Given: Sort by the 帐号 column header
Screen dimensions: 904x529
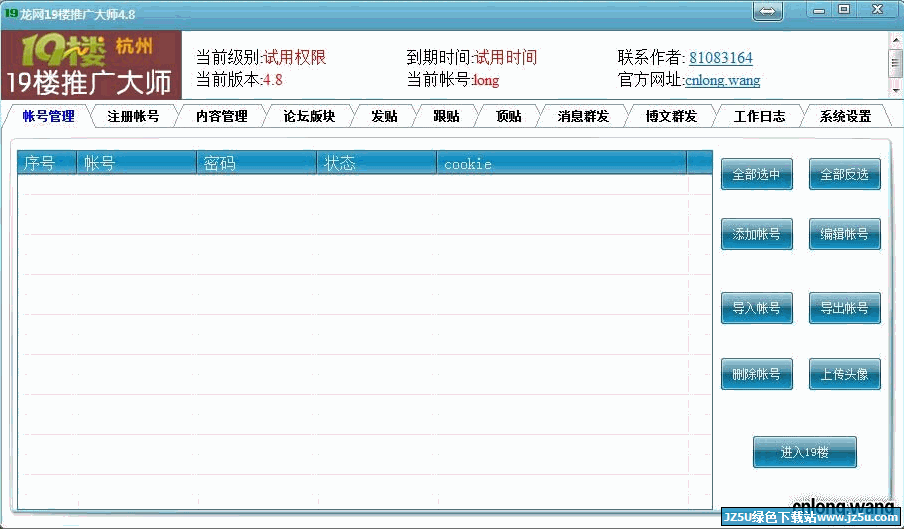Looking at the screenshot, I should click(x=137, y=163).
